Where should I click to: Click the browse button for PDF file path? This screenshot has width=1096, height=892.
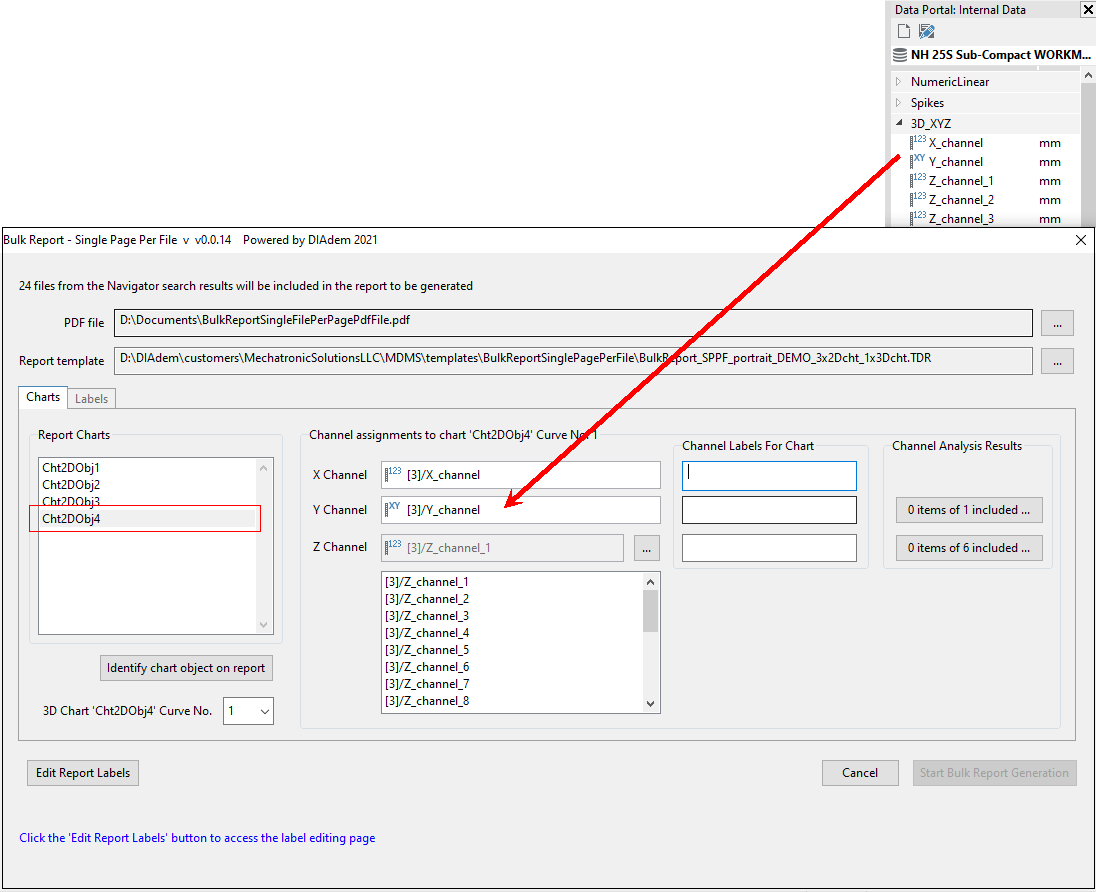[x=1057, y=322]
